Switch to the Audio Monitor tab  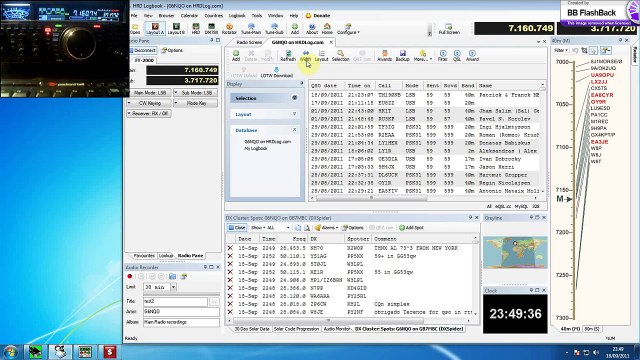pyautogui.click(x=337, y=329)
